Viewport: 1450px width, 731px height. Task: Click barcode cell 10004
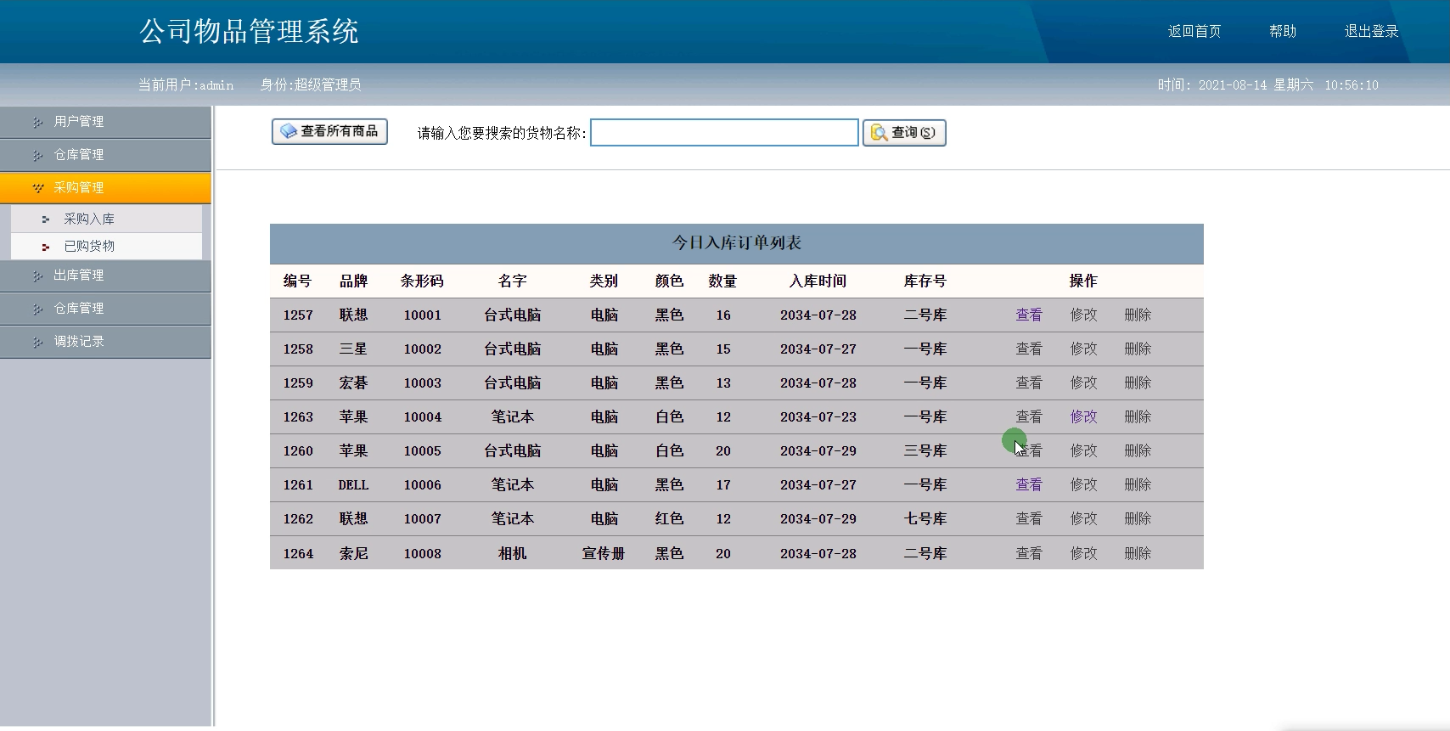tap(422, 417)
